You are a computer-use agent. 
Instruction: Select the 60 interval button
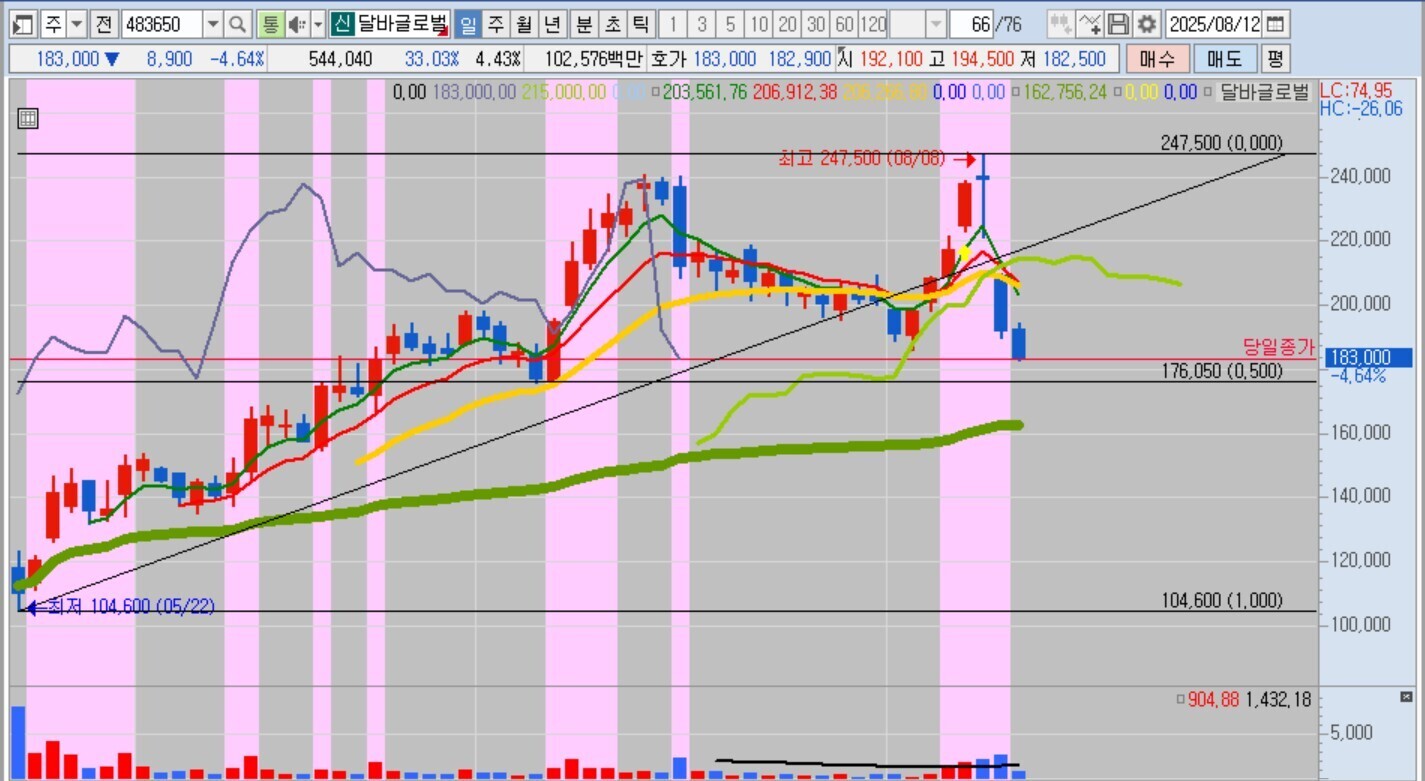coord(845,24)
